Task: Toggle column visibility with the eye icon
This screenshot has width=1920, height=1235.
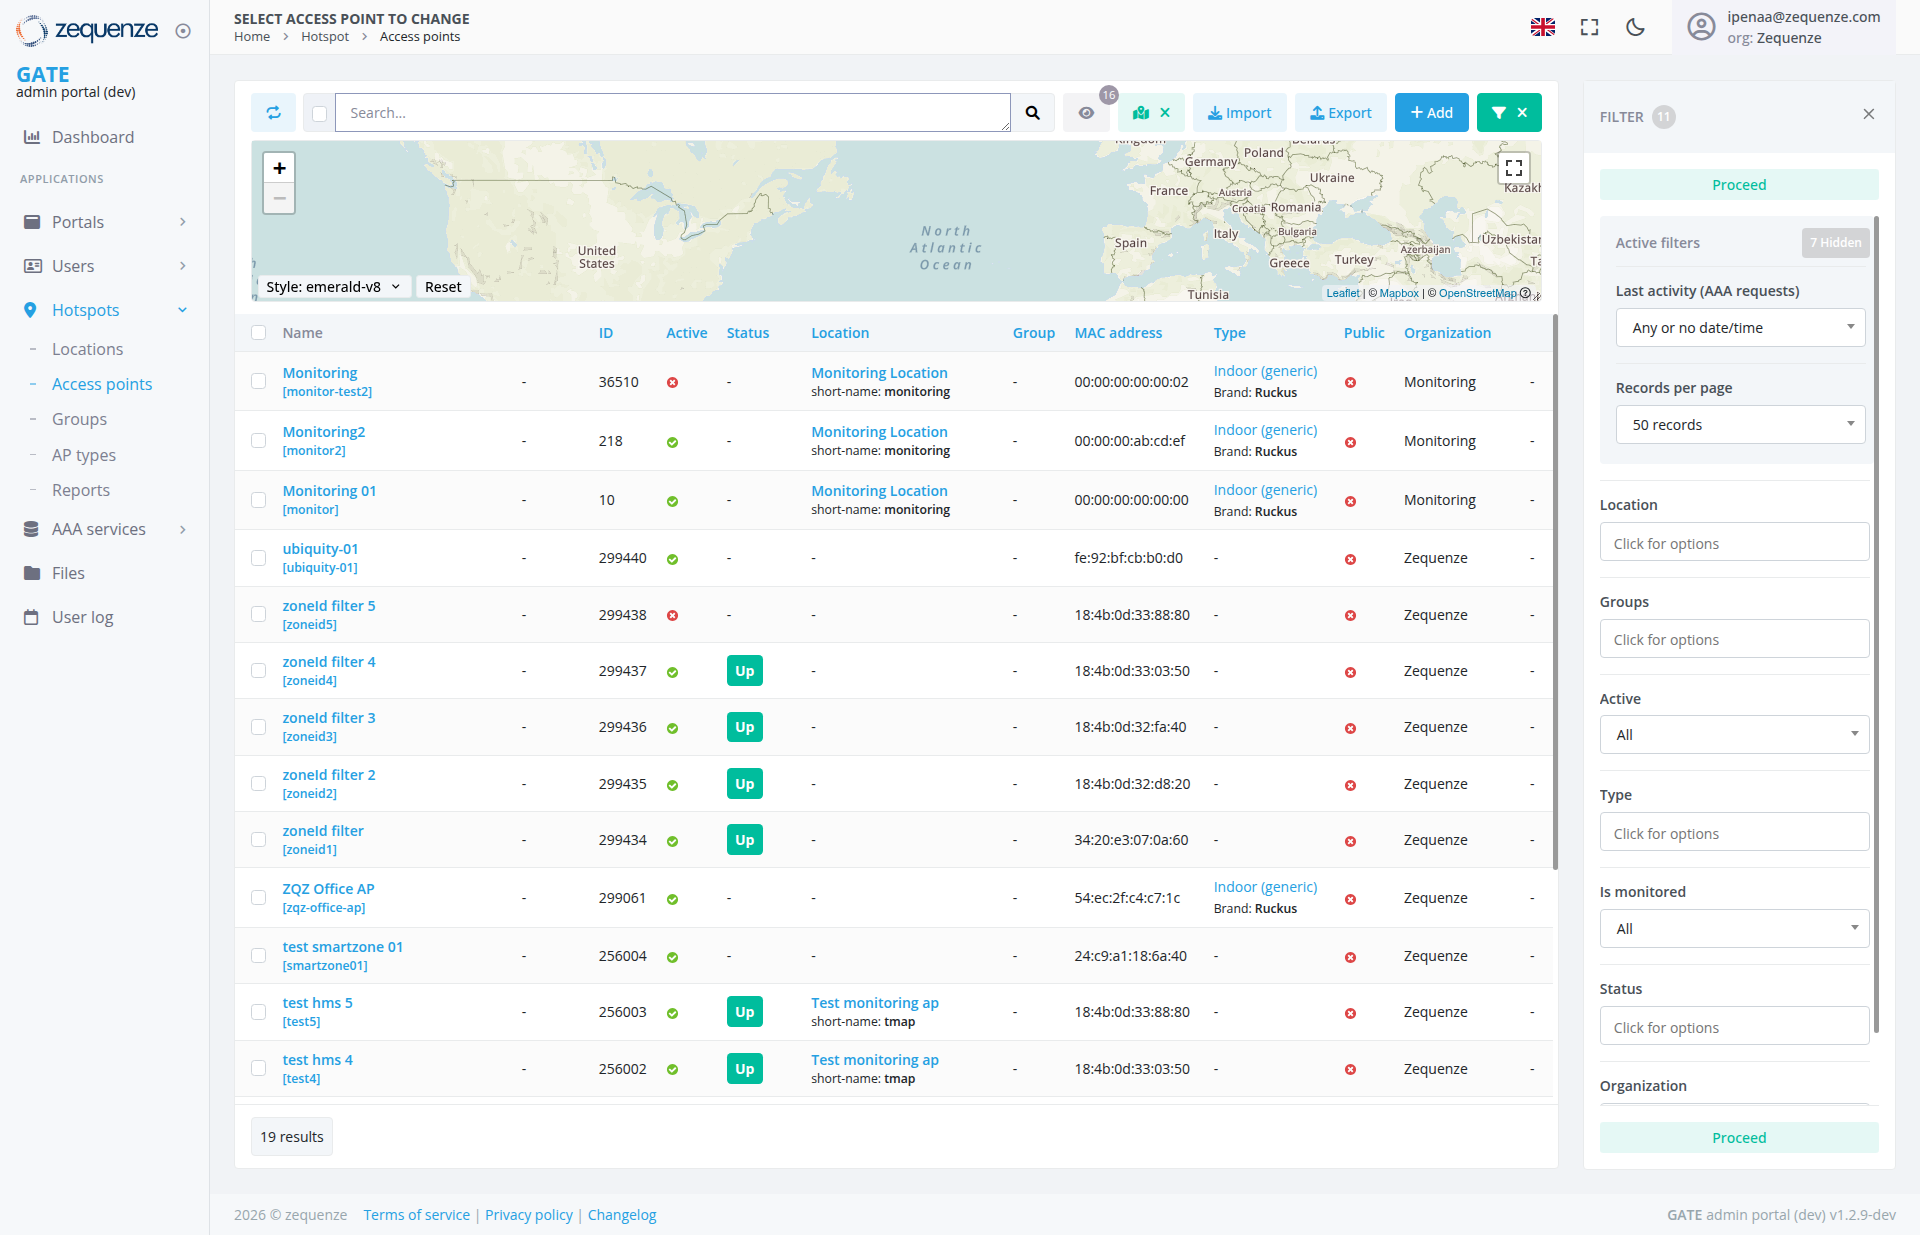Action: point(1087,112)
